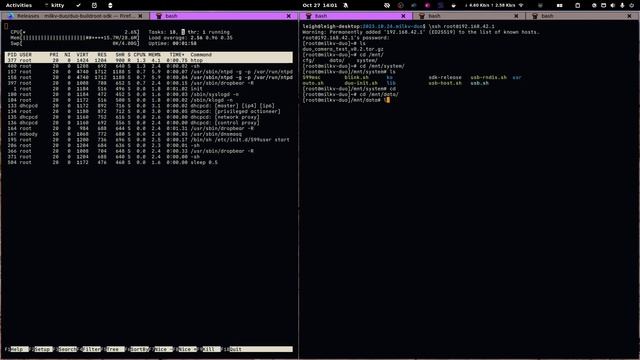Close the highlighted bash tab in right window

coord(403,16)
